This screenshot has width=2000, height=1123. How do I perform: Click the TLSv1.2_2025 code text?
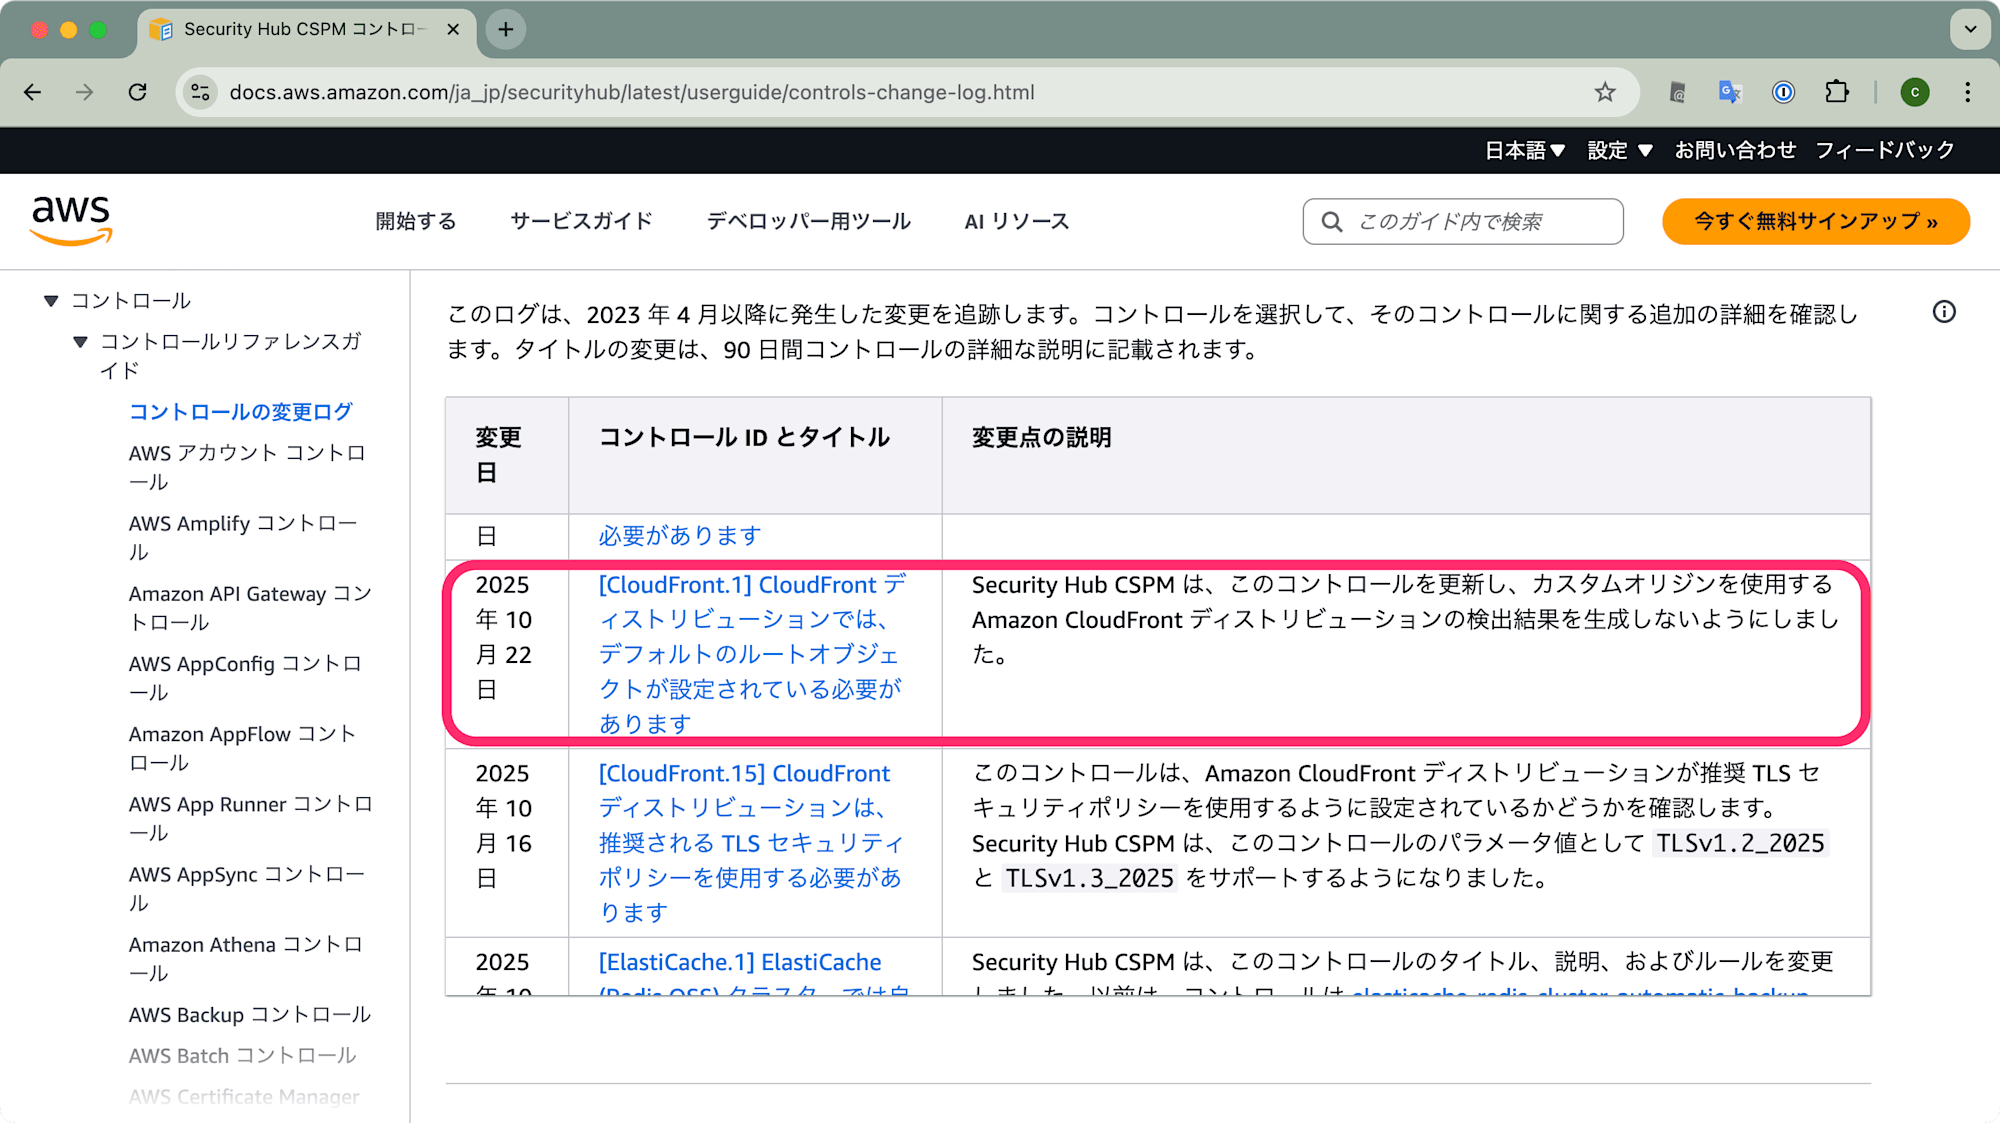point(1740,843)
